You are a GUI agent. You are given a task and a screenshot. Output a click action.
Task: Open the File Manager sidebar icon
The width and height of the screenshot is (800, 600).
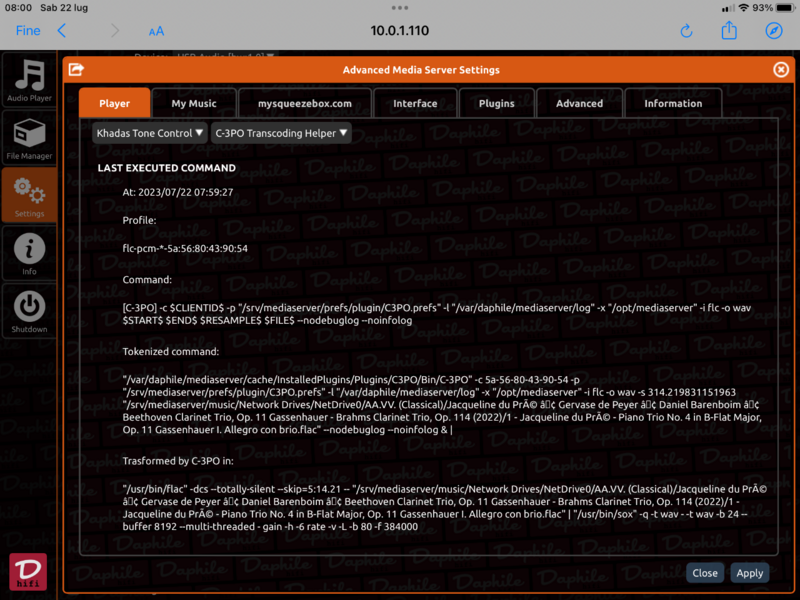point(29,137)
